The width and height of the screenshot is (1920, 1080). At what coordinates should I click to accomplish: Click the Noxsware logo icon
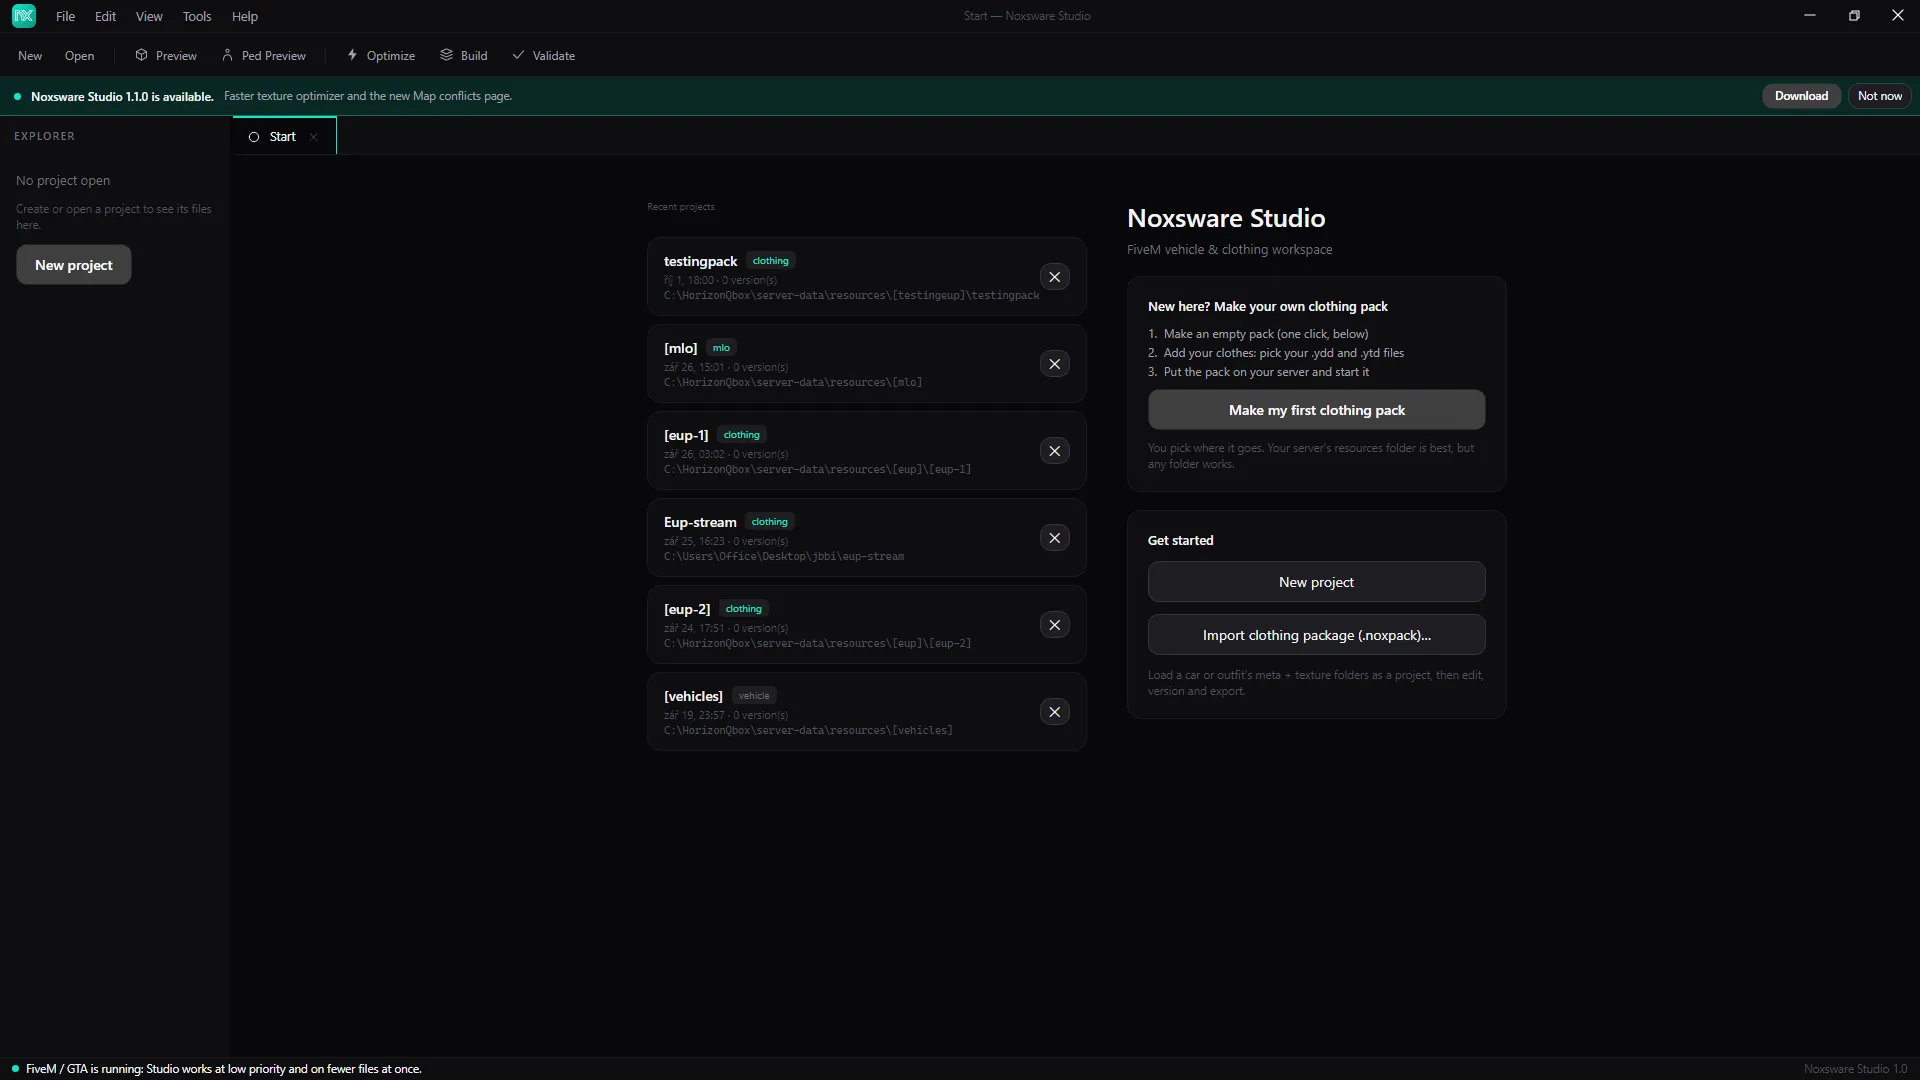pyautogui.click(x=24, y=16)
